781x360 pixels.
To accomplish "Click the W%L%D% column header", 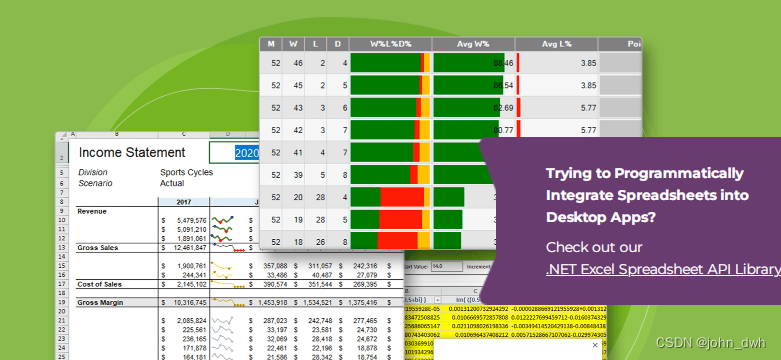I will (390, 44).
